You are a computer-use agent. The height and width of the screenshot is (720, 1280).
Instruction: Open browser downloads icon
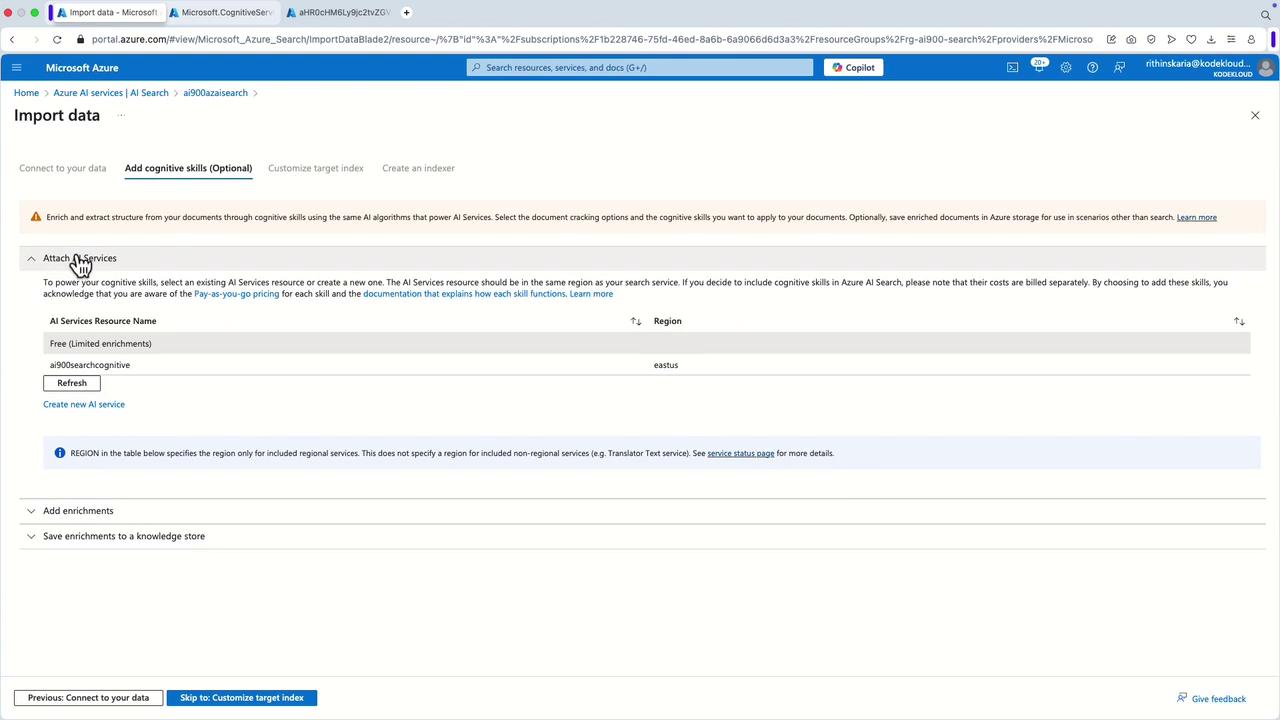click(x=1211, y=39)
